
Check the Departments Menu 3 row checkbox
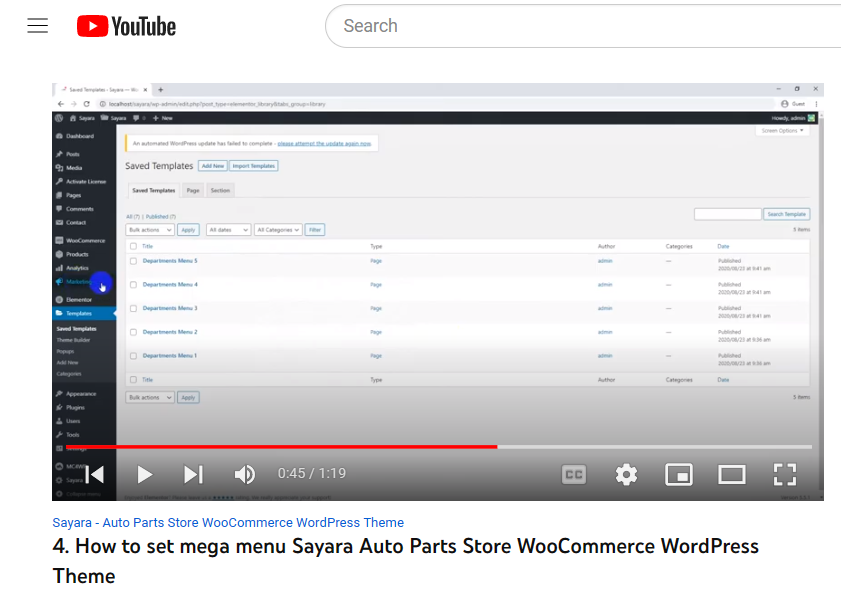[134, 309]
